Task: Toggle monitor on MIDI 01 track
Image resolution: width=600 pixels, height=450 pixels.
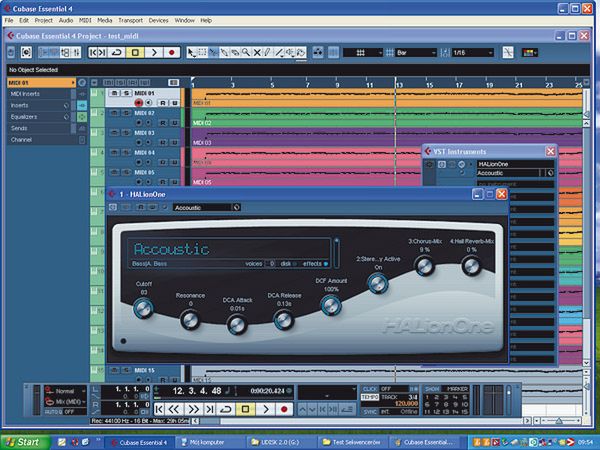Action: [x=148, y=103]
